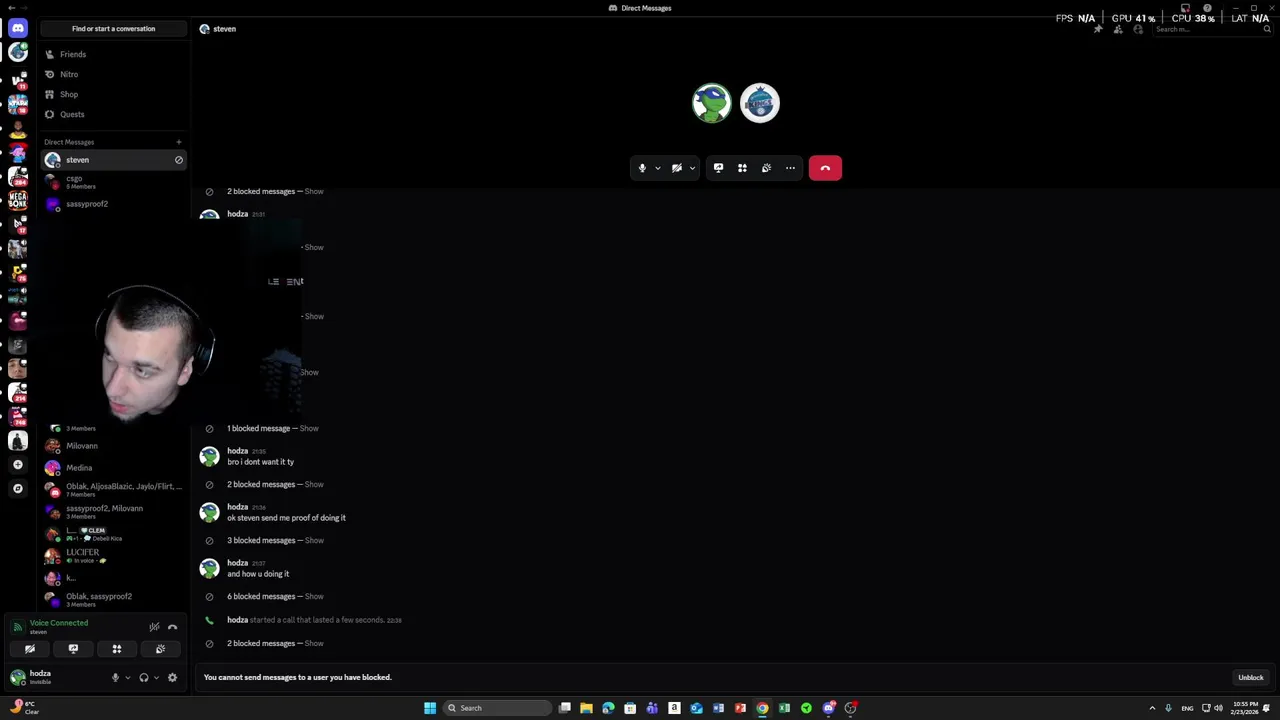Open camera options arrow in call controls

(x=692, y=168)
